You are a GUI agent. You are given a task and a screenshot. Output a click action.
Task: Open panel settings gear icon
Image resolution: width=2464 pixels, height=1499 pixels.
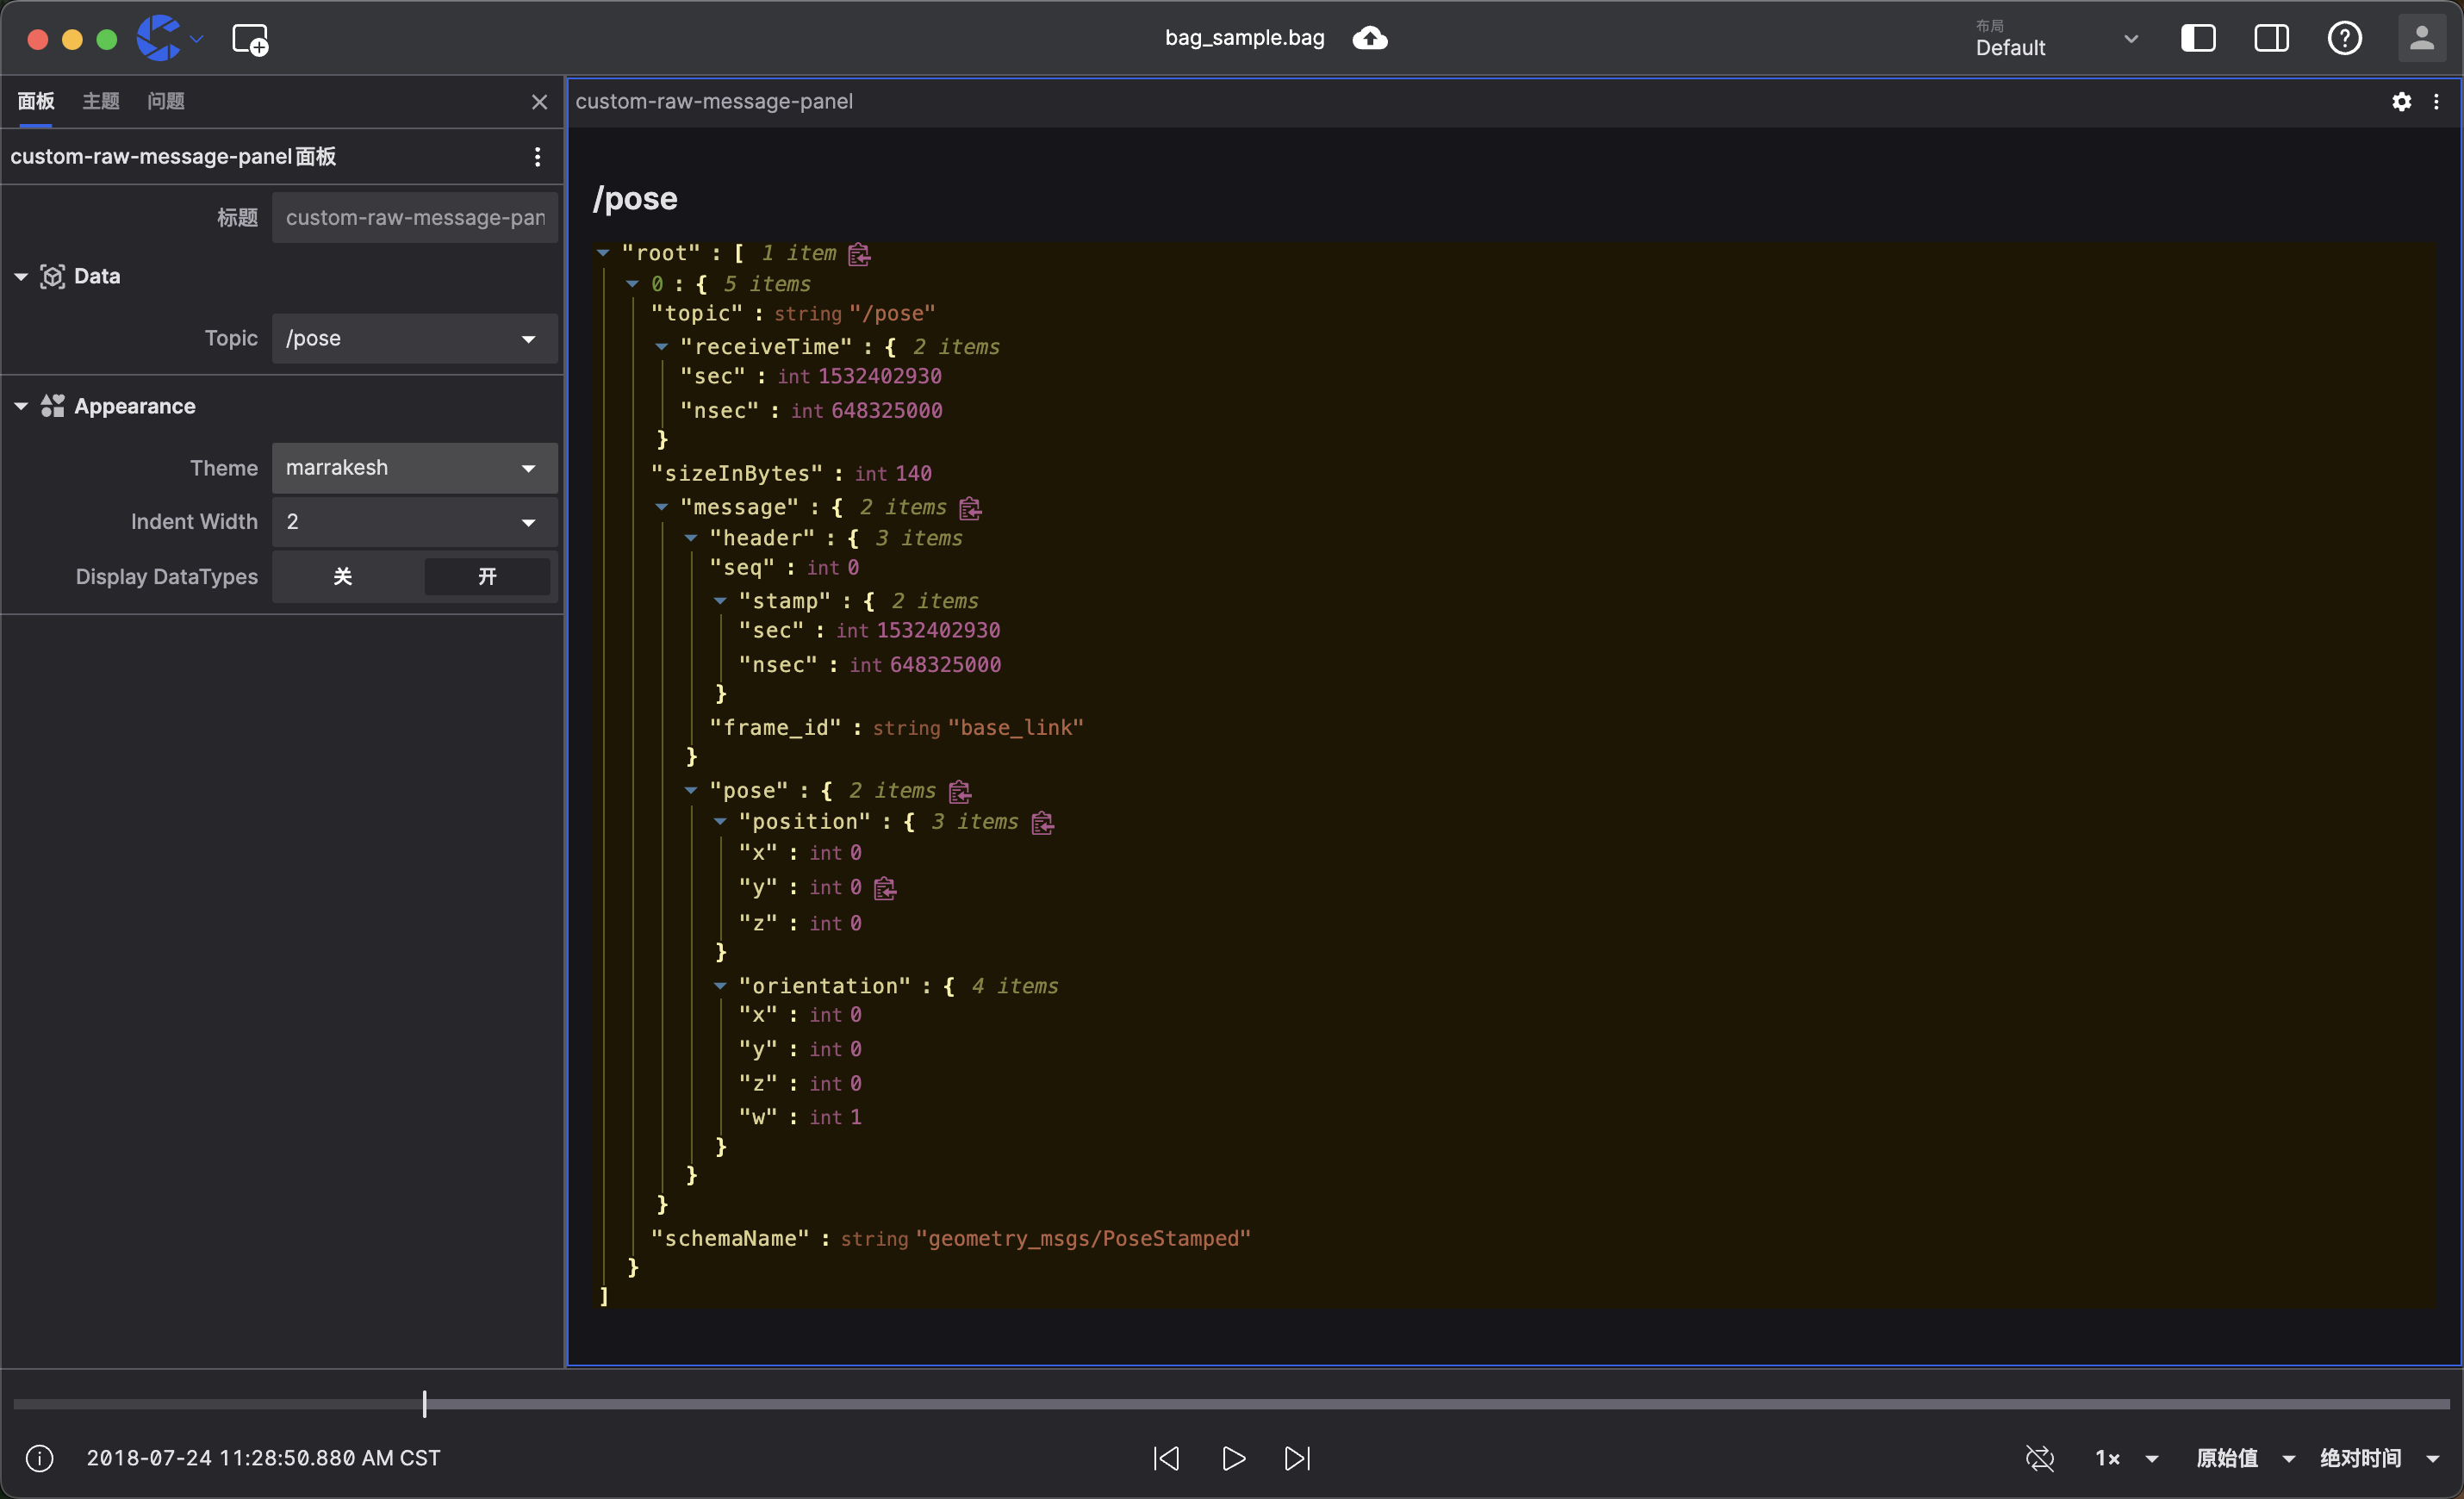coord(2401,101)
